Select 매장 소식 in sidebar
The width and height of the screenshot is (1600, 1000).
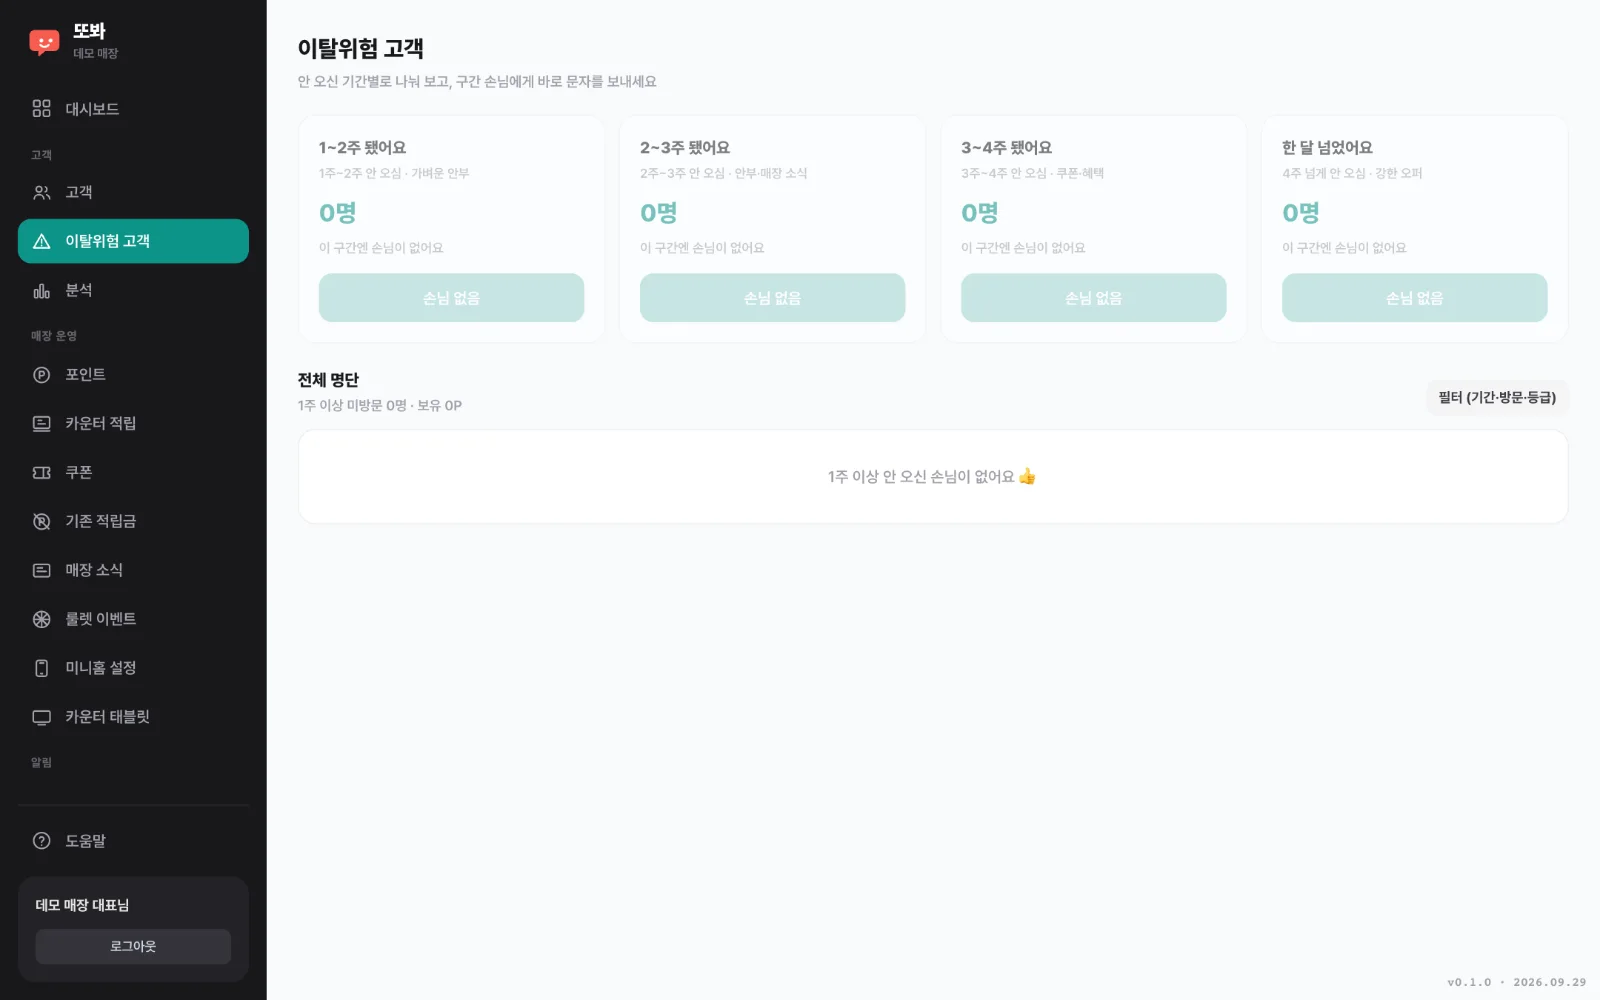click(x=133, y=570)
